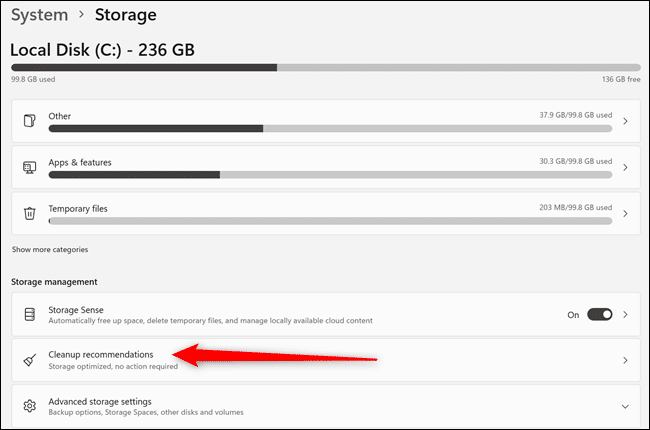
Task: Select the Storage breadcrumb title
Action: [126, 15]
